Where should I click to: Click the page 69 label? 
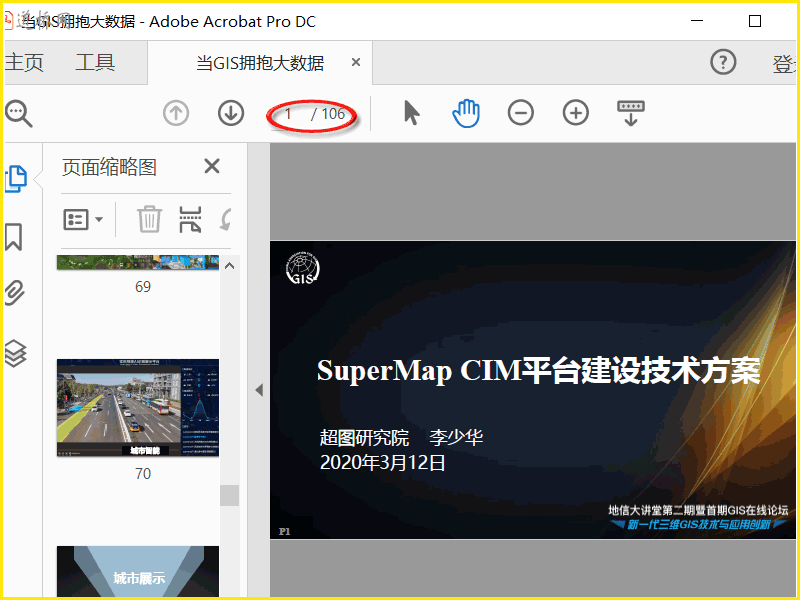[143, 287]
